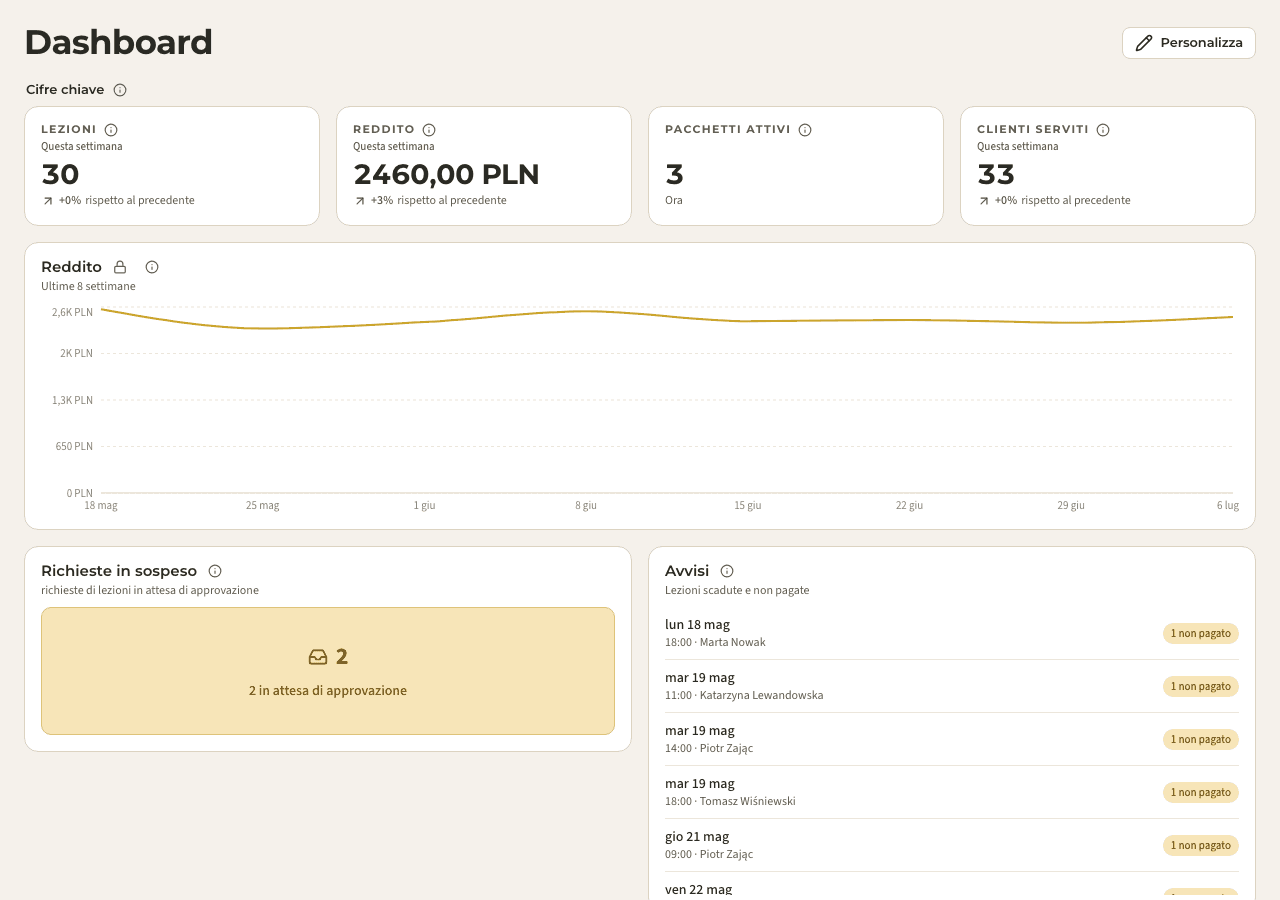Image resolution: width=1280 pixels, height=900 pixels.
Task: Open info icon next to Reddito chart title
Action: tap(152, 267)
